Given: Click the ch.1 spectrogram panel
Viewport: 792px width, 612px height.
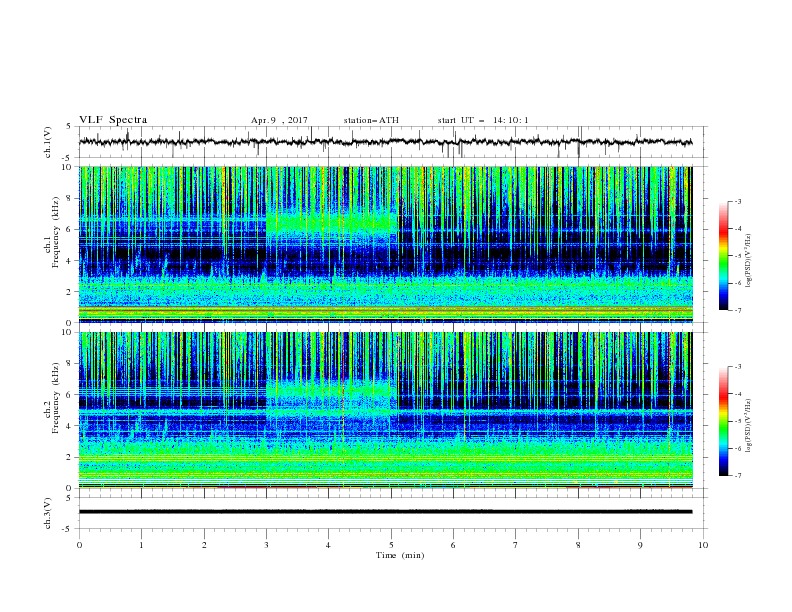Looking at the screenshot, I should tap(386, 244).
